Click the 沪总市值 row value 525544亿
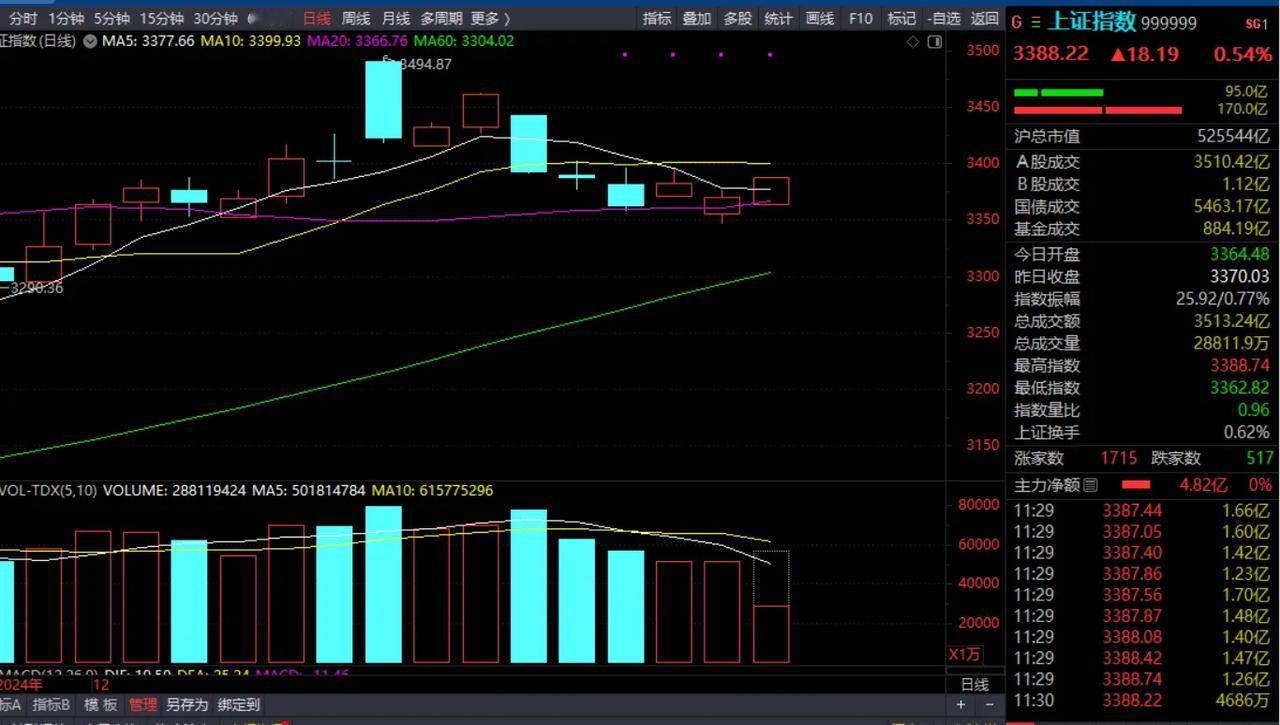1280x725 pixels. (x=1234, y=136)
